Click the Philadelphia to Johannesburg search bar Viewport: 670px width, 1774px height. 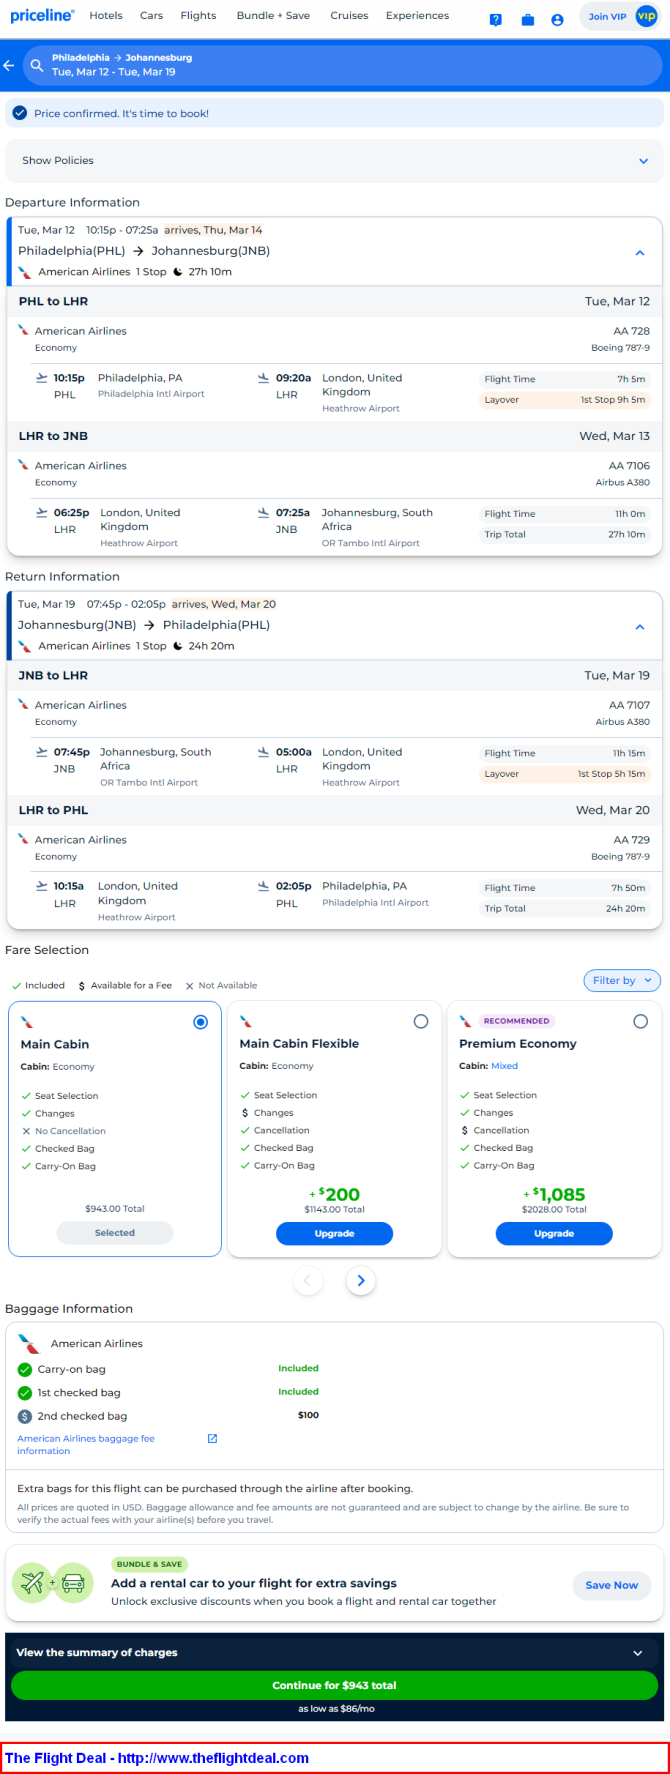(343, 65)
